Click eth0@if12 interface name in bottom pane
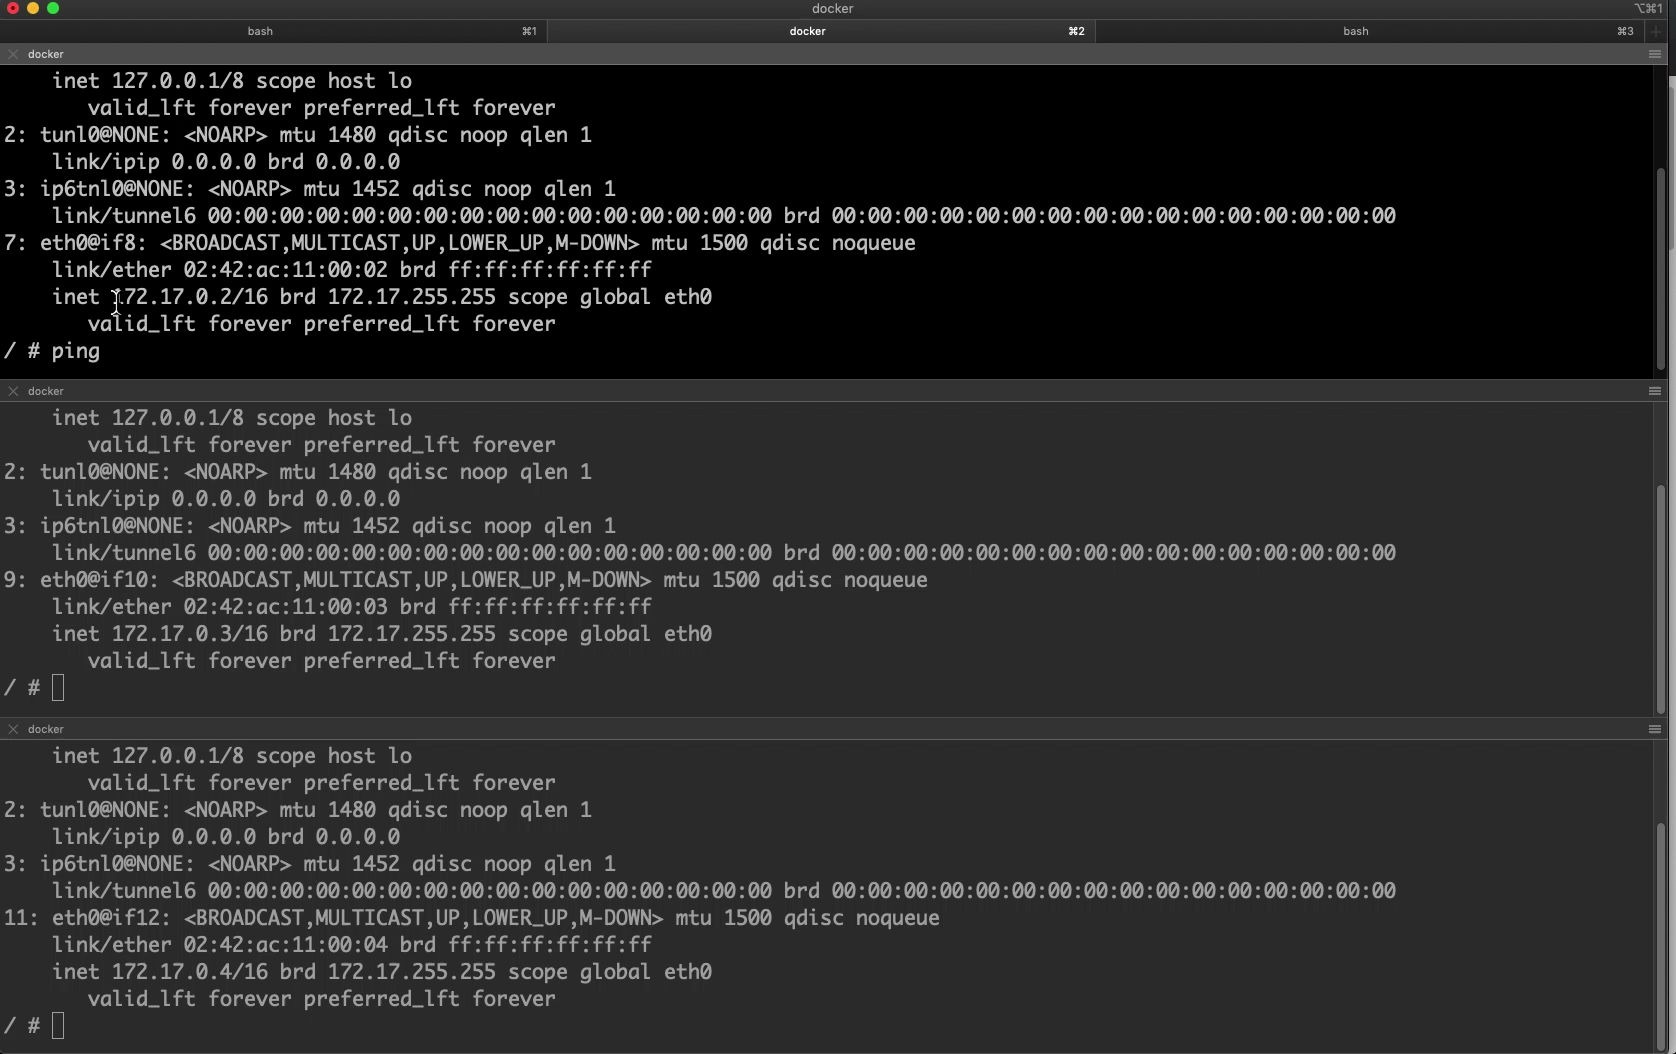 tap(112, 918)
